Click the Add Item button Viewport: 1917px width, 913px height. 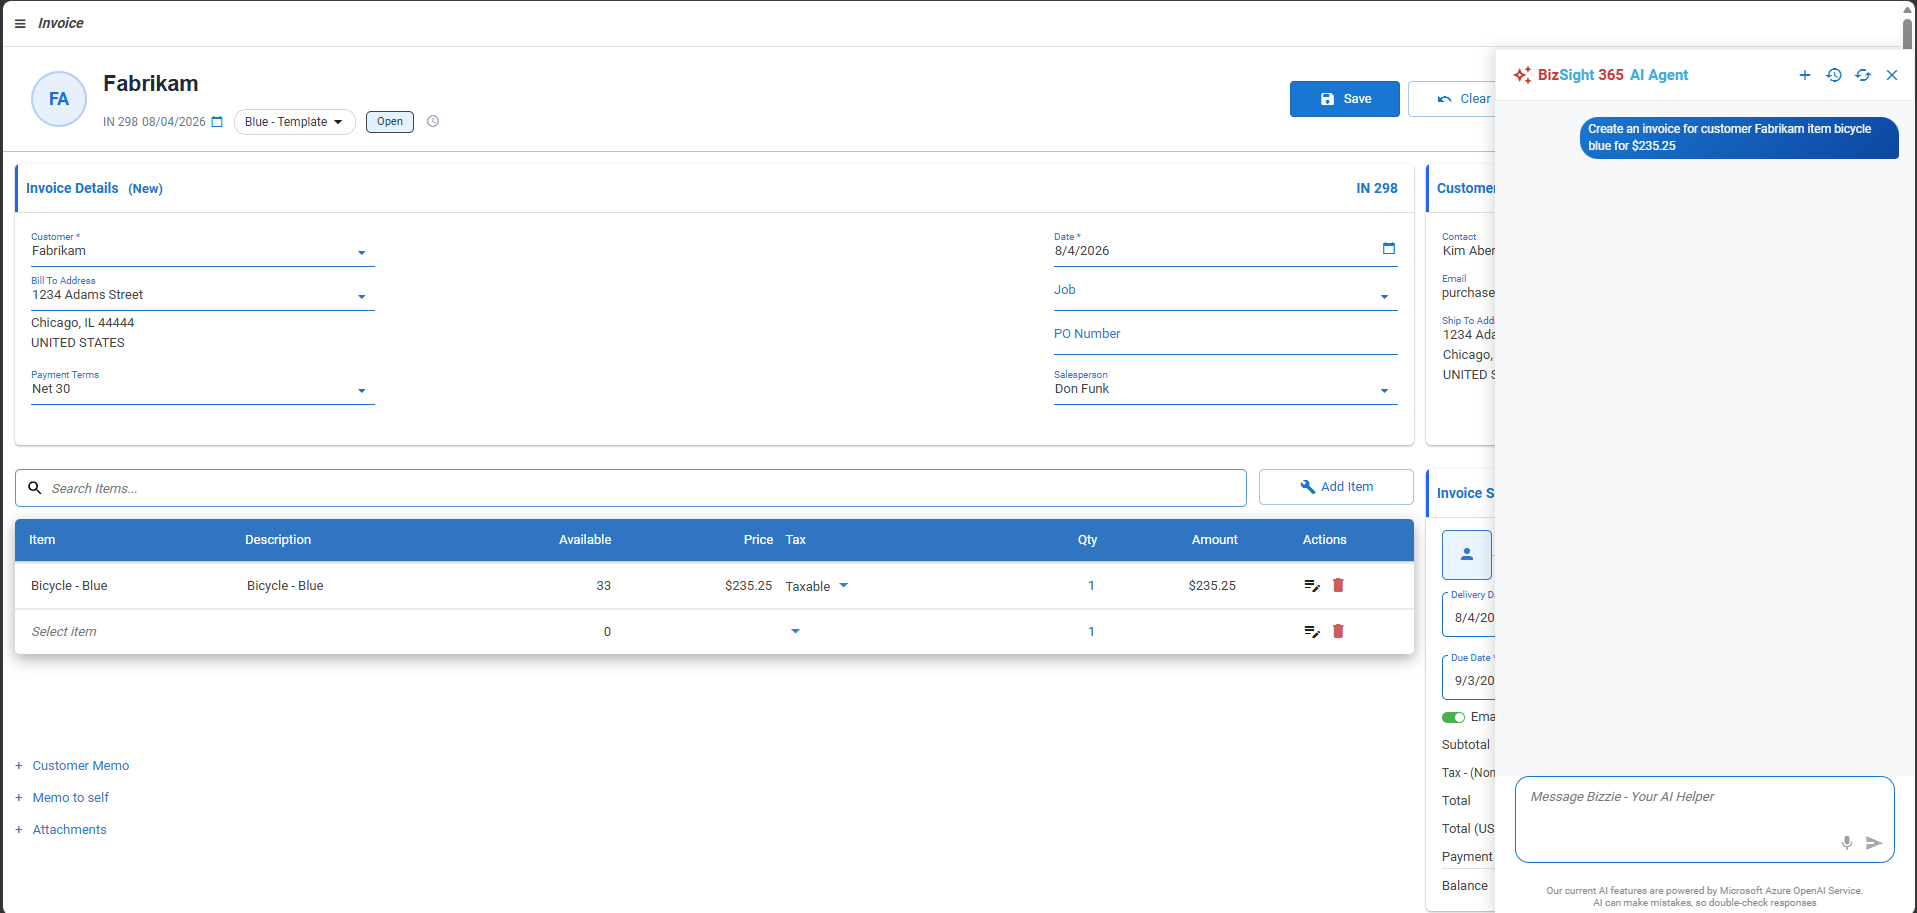point(1336,487)
